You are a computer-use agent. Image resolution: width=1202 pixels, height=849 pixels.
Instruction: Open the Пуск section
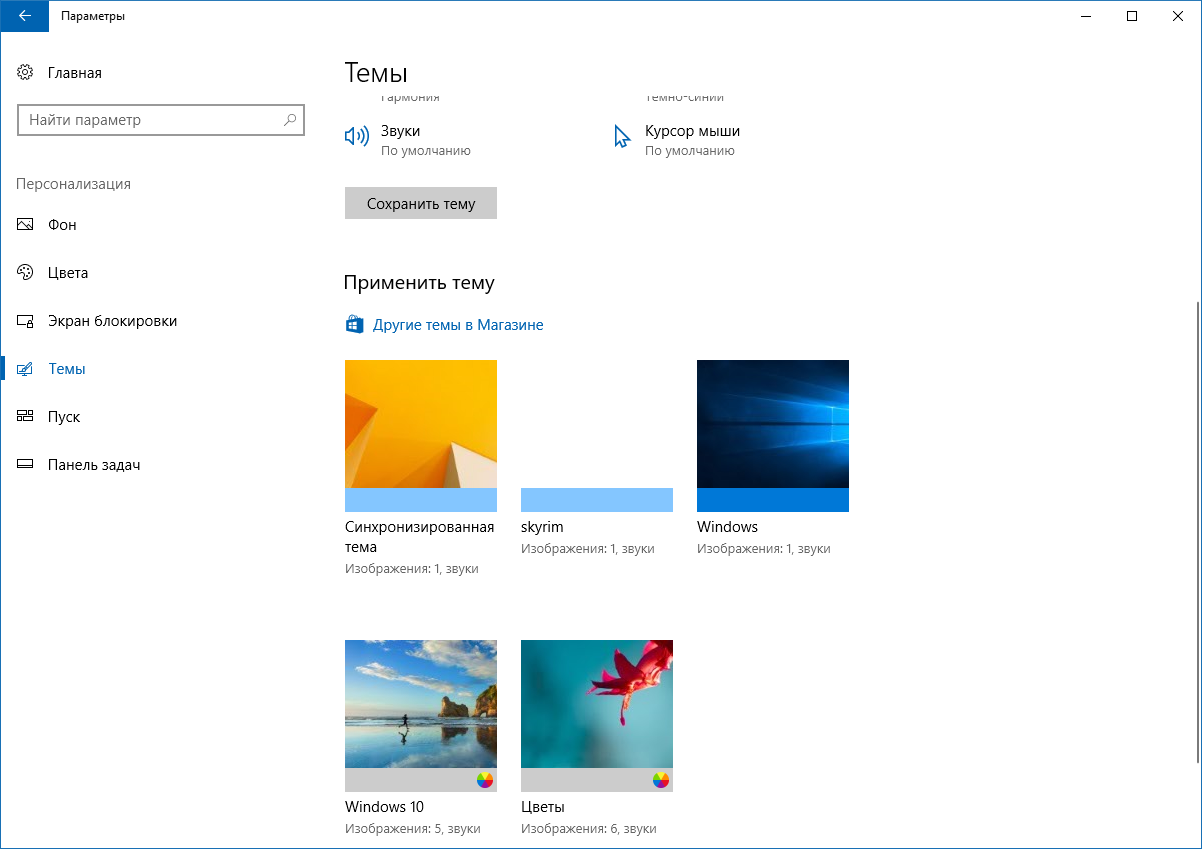(64, 417)
